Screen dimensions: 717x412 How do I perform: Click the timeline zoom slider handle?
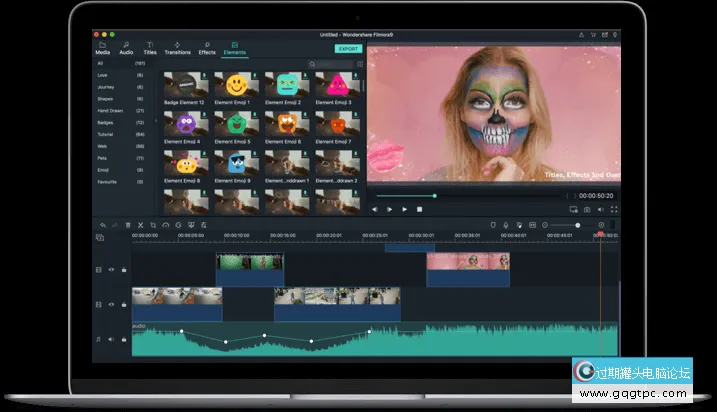[x=577, y=225]
